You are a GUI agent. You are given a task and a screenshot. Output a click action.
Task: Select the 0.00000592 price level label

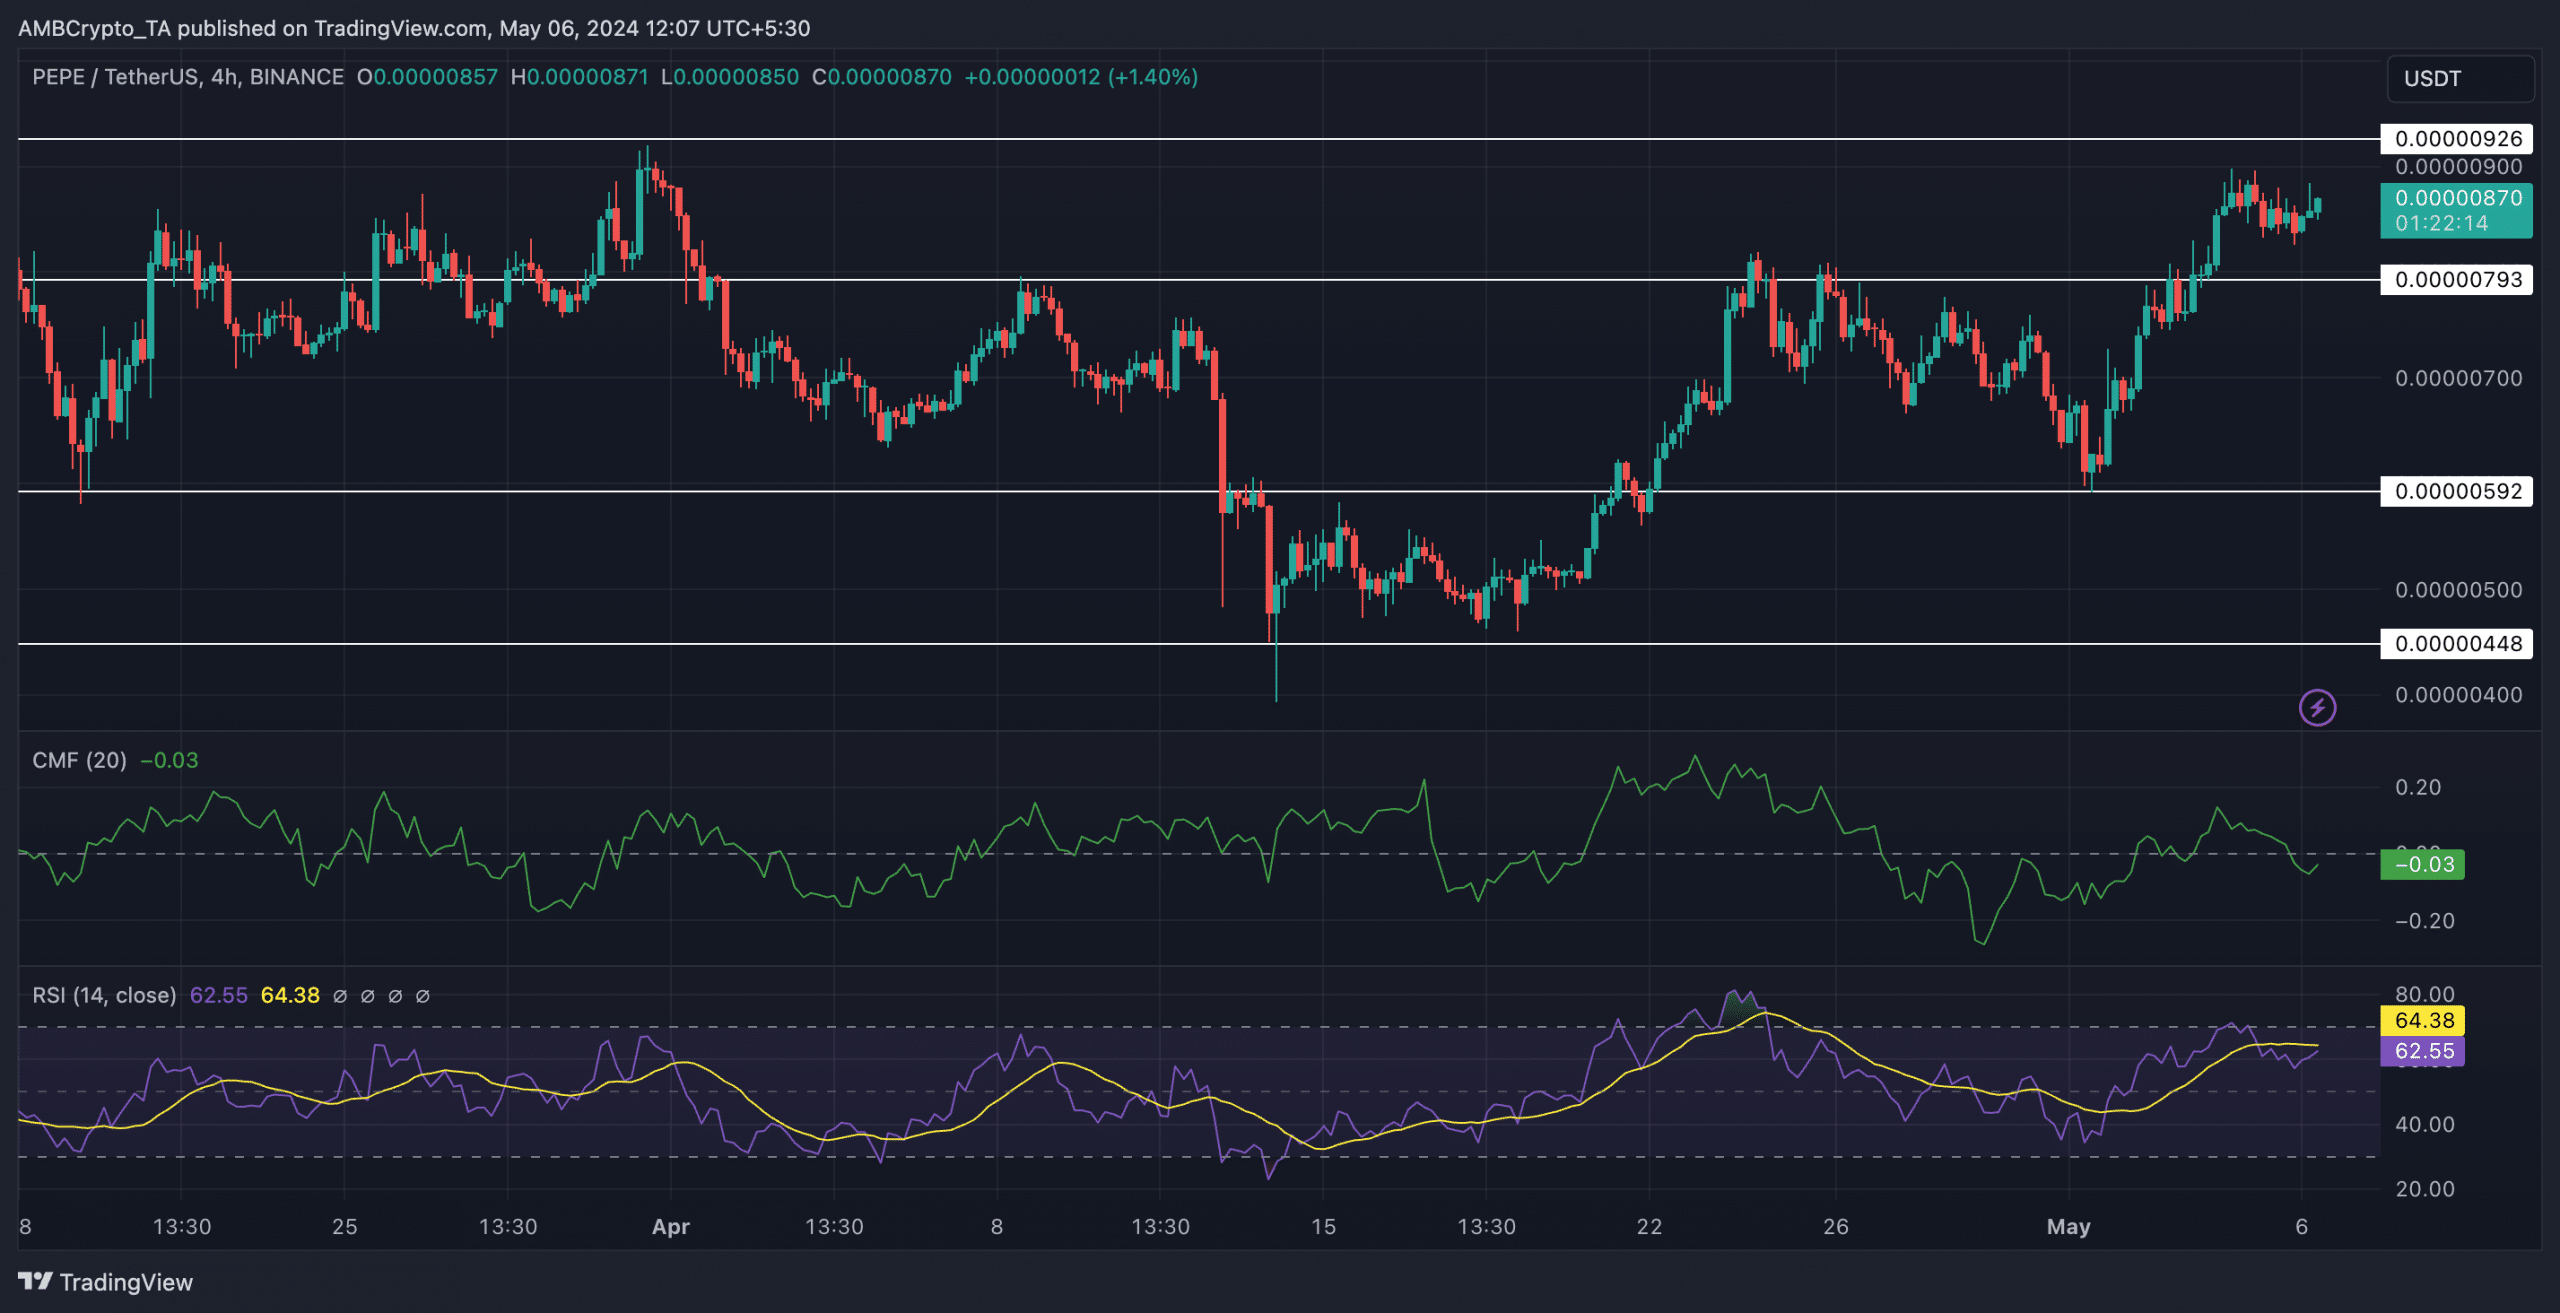click(2456, 491)
